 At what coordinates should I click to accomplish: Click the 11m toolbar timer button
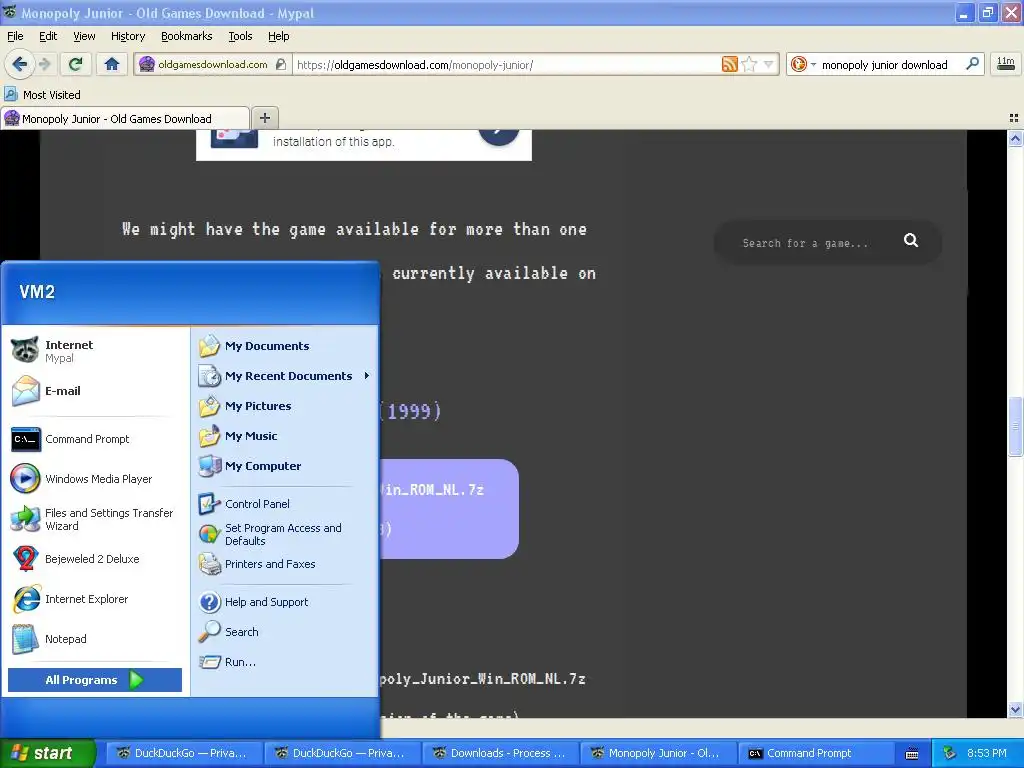point(1006,64)
